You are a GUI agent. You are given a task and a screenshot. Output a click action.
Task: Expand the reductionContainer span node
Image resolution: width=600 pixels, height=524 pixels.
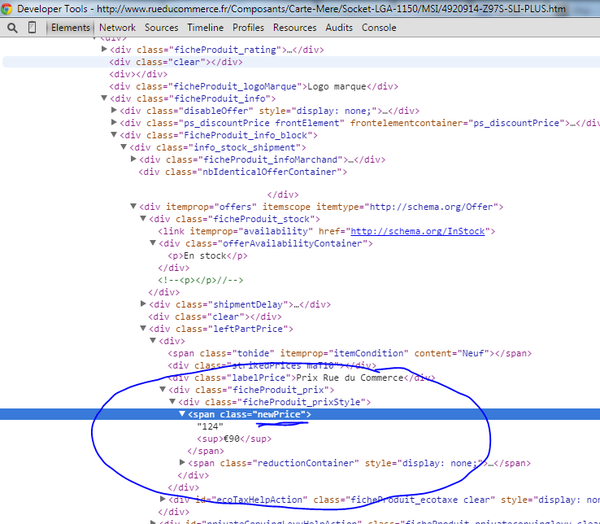pos(182,462)
